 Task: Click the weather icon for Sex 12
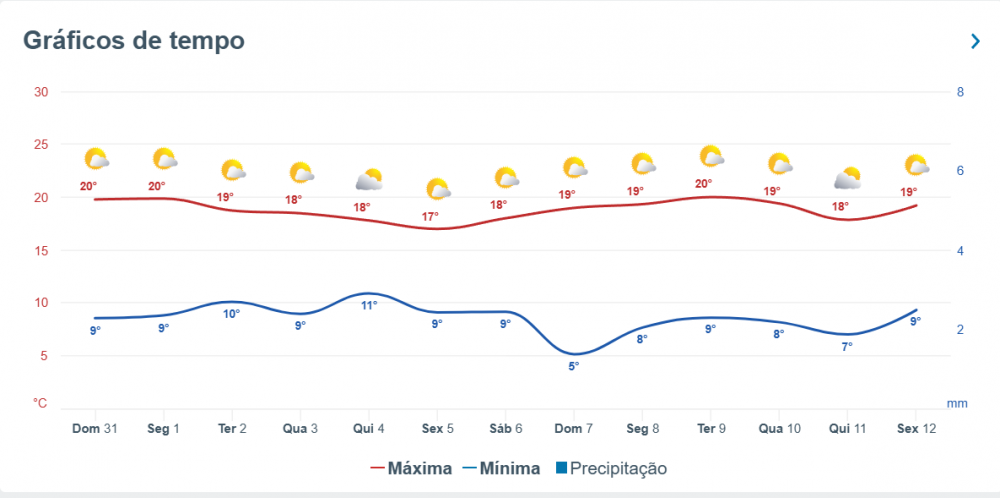pyautogui.click(x=917, y=166)
